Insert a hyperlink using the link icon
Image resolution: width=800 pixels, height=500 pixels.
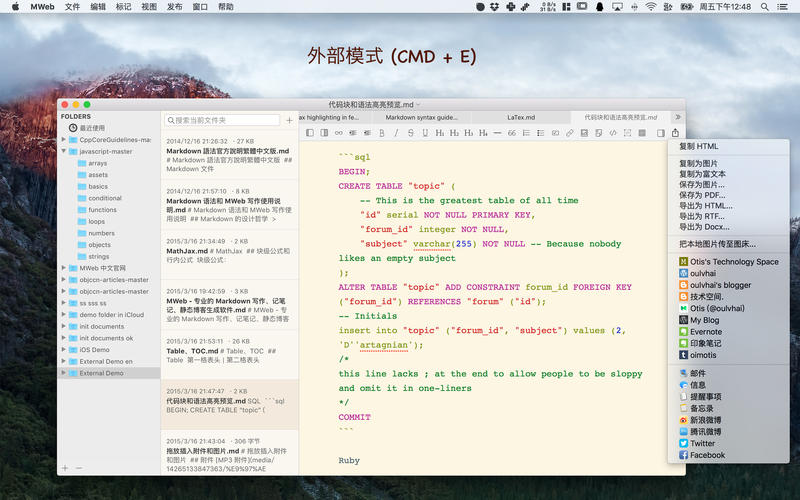pyautogui.click(x=570, y=132)
